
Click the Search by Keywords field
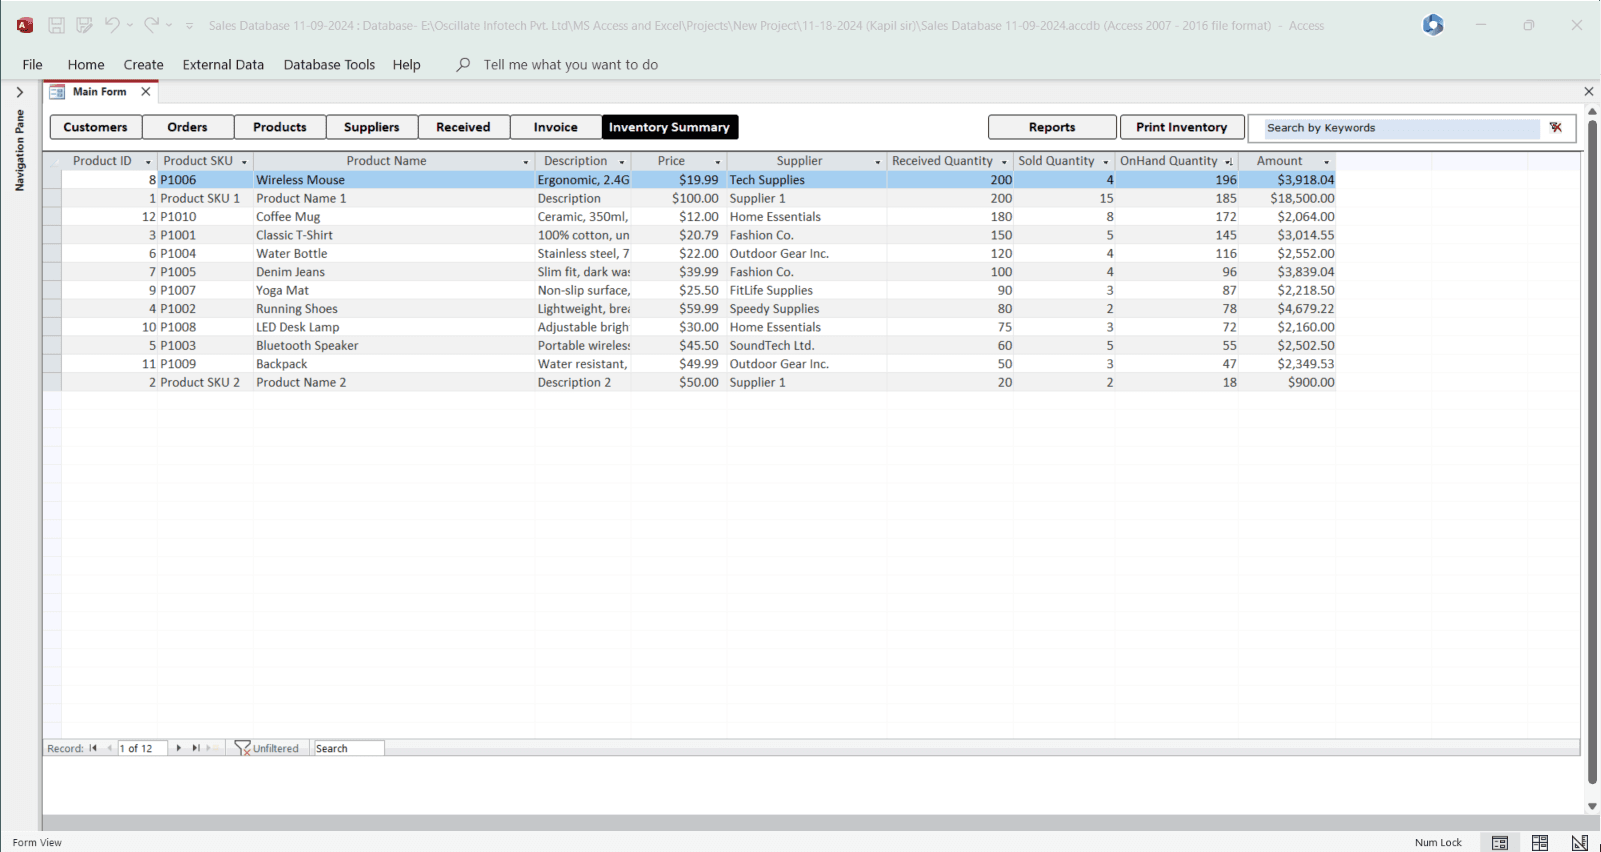coord(1401,128)
